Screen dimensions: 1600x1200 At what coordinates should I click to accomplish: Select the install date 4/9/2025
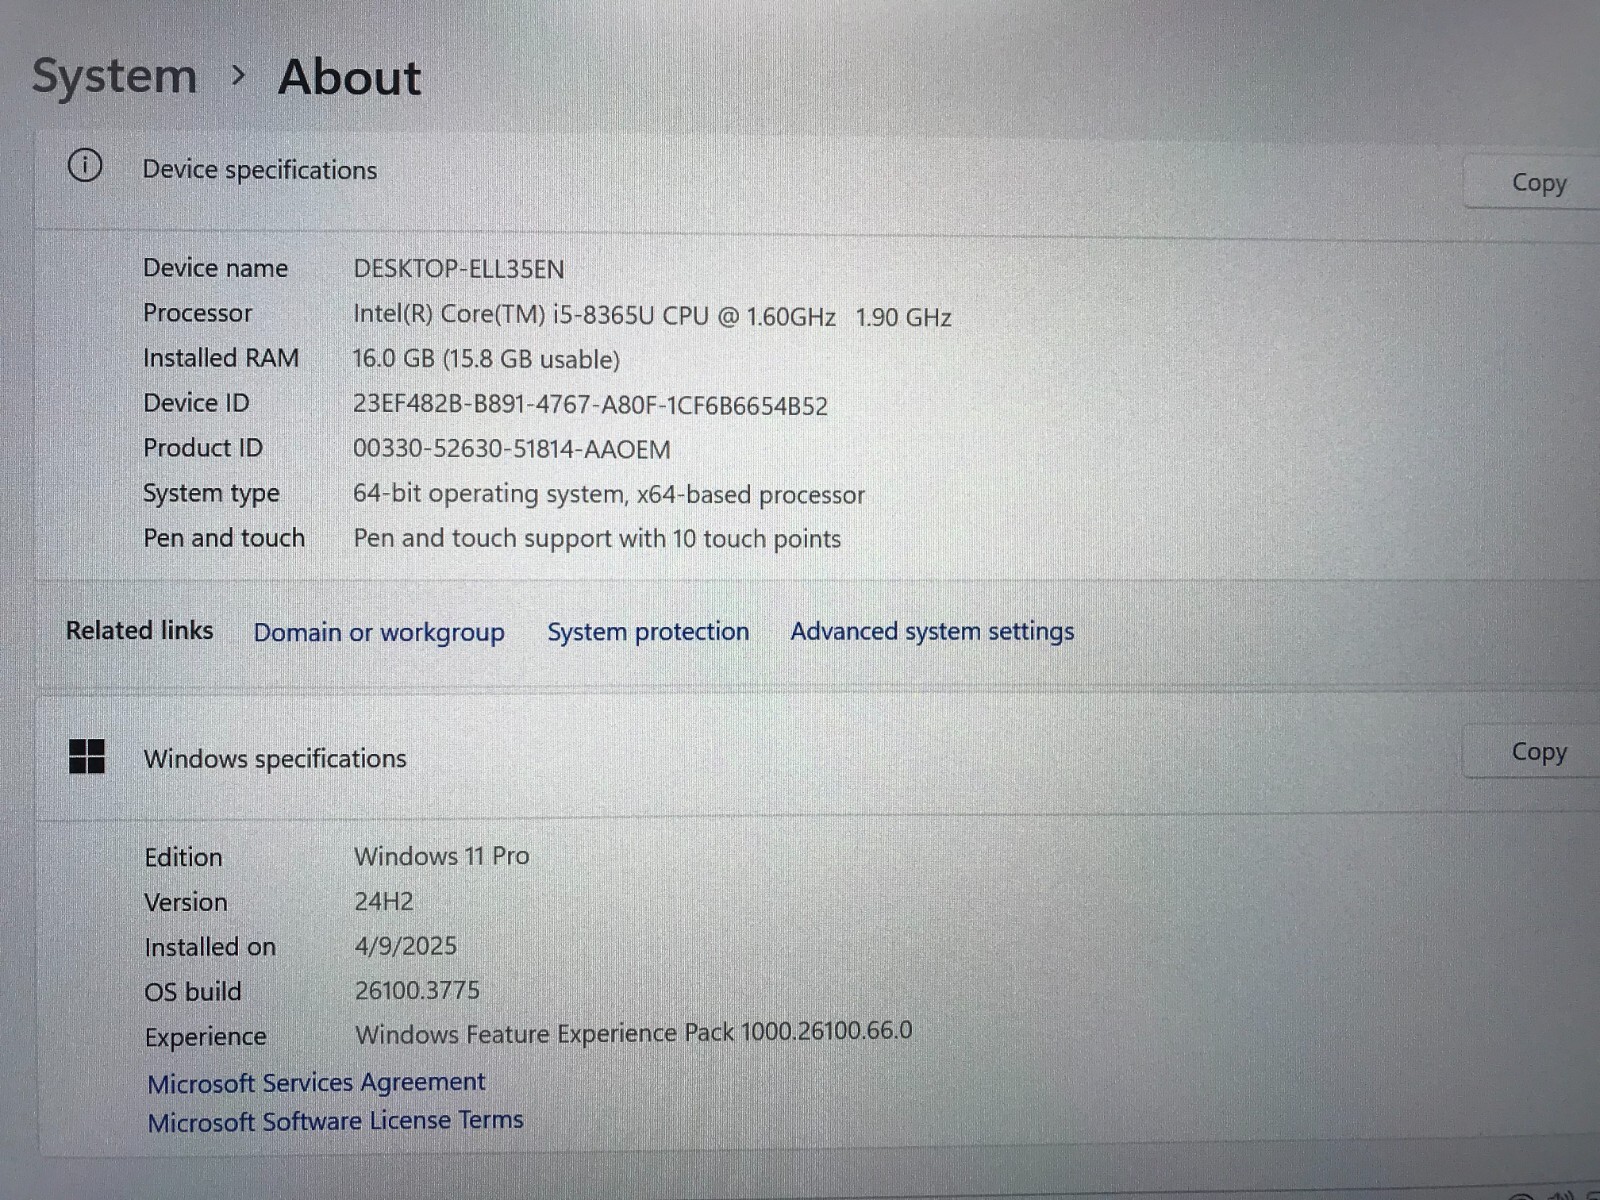(405, 946)
